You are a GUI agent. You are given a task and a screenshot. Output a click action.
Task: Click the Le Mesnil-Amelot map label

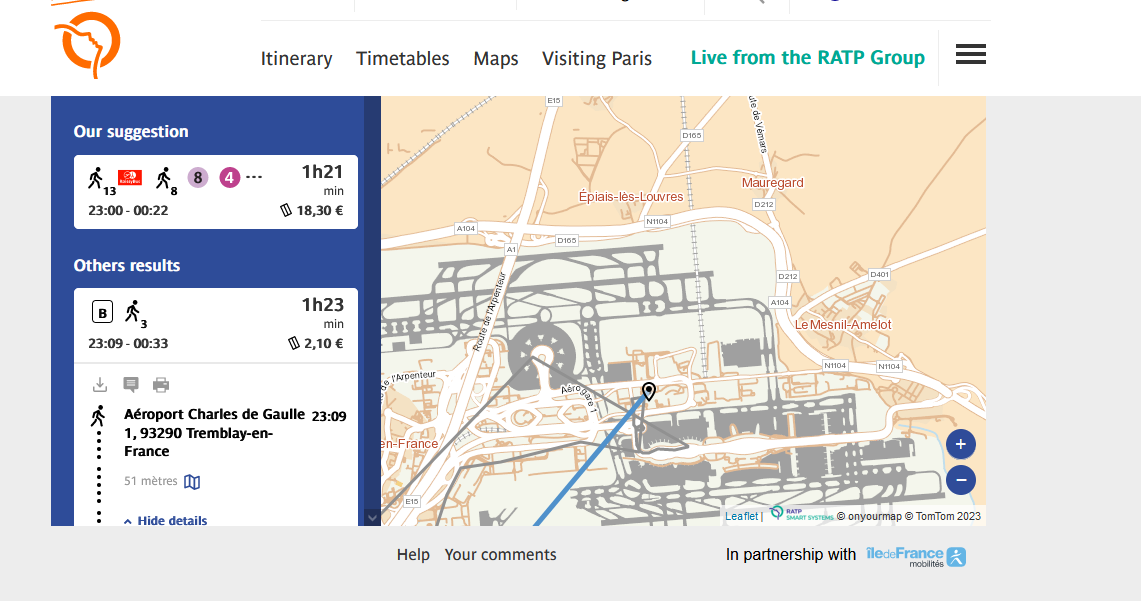pyautogui.click(x=843, y=325)
